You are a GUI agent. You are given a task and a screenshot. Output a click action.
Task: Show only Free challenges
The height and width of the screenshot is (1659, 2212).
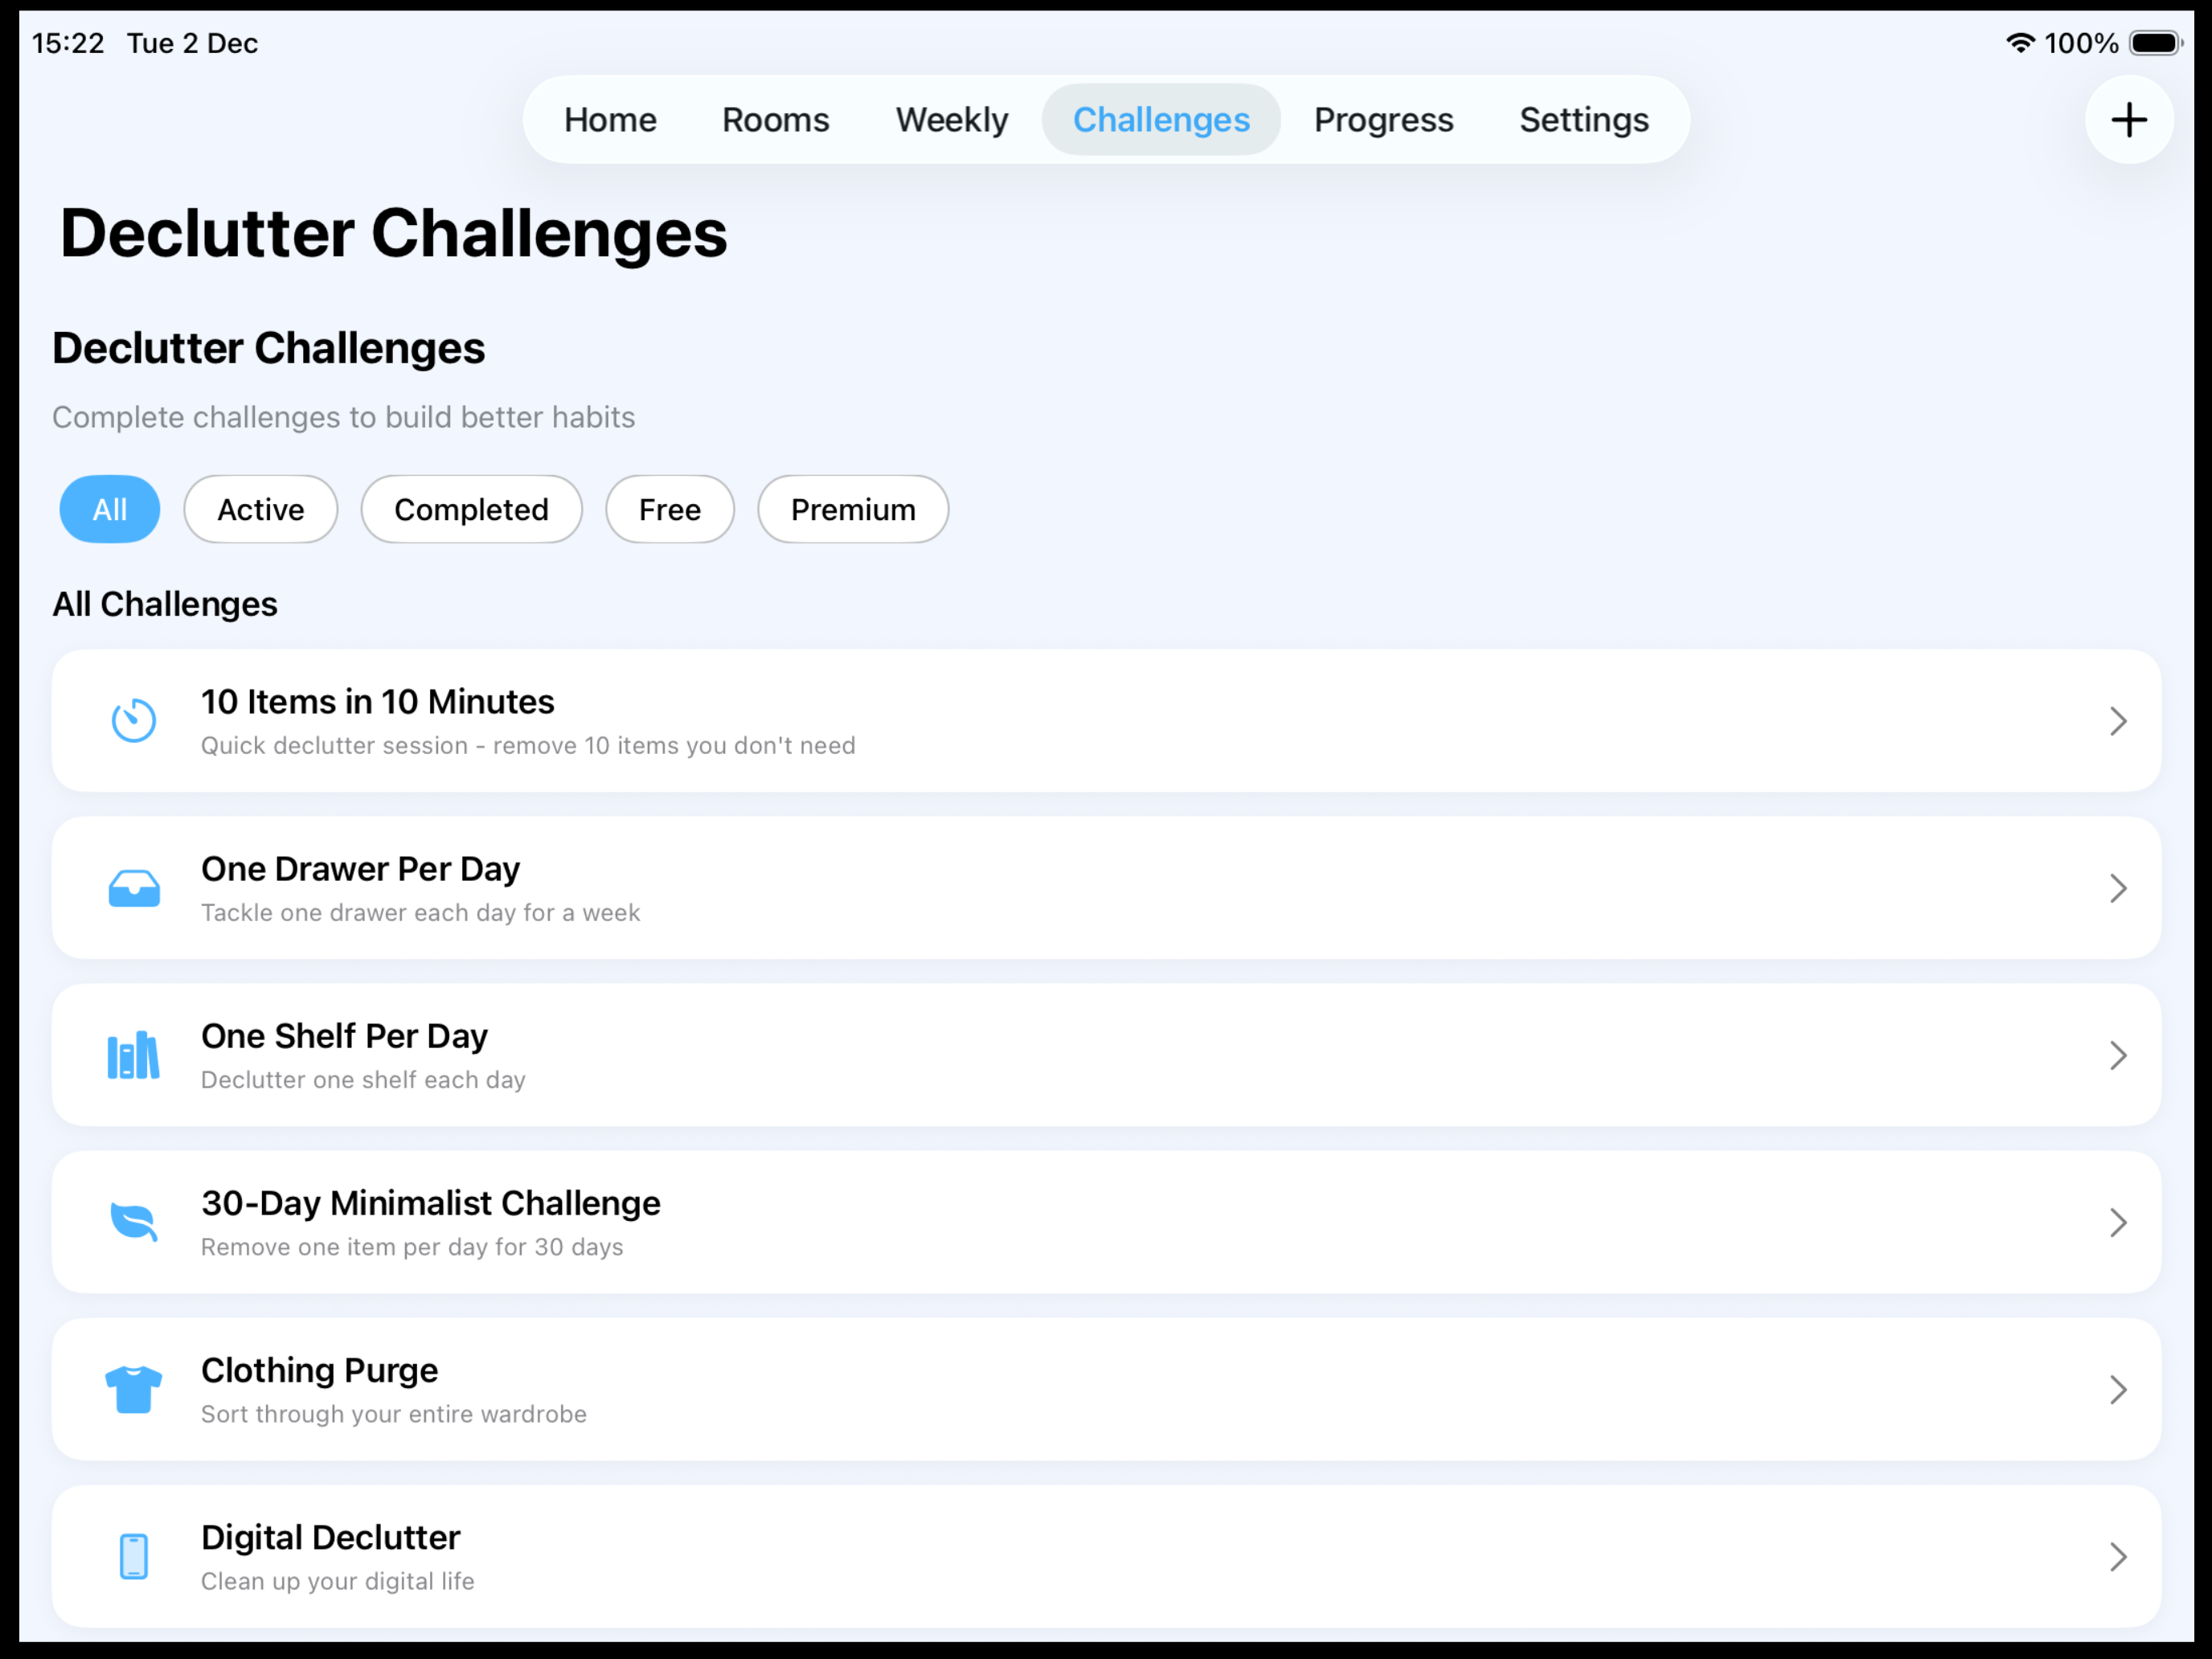pyautogui.click(x=670, y=509)
